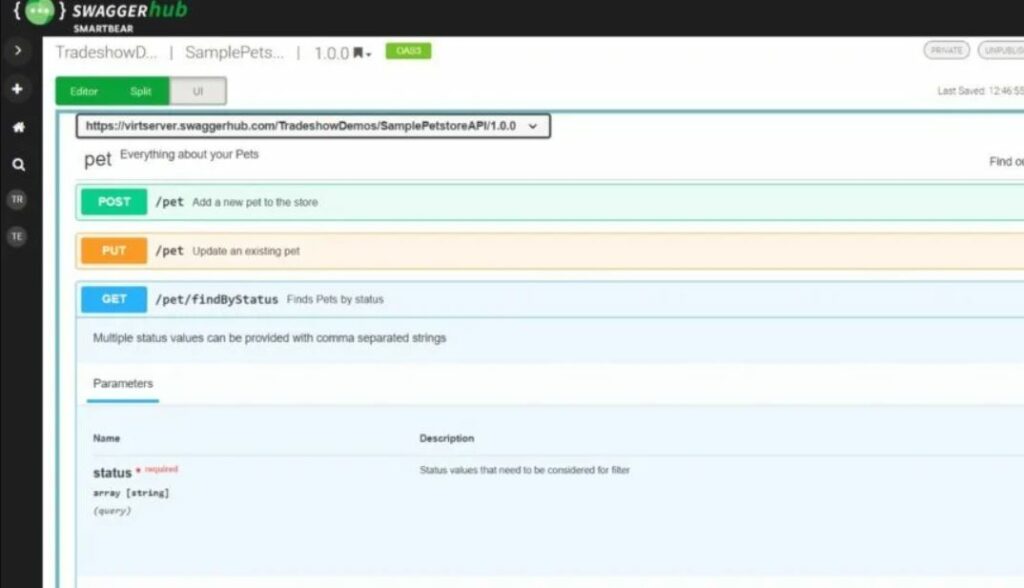Switch to UI view

click(198, 91)
